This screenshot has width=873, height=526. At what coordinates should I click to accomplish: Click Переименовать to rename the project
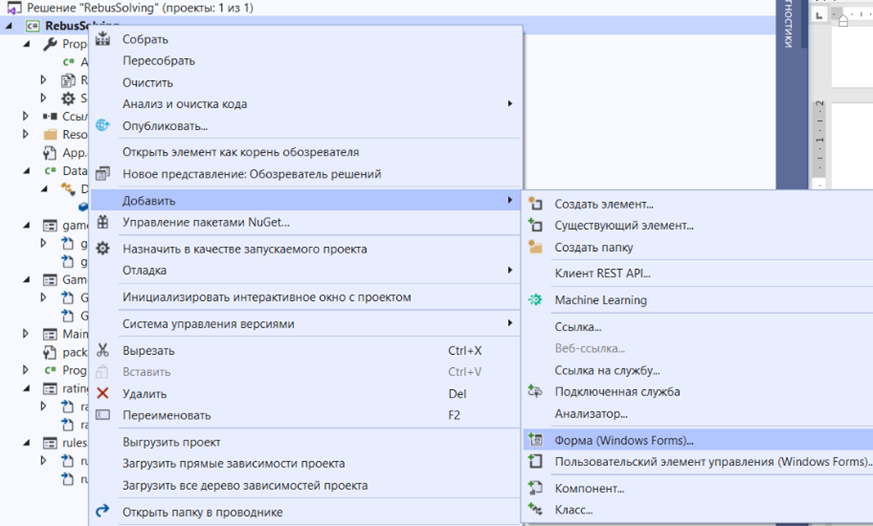[166, 416]
